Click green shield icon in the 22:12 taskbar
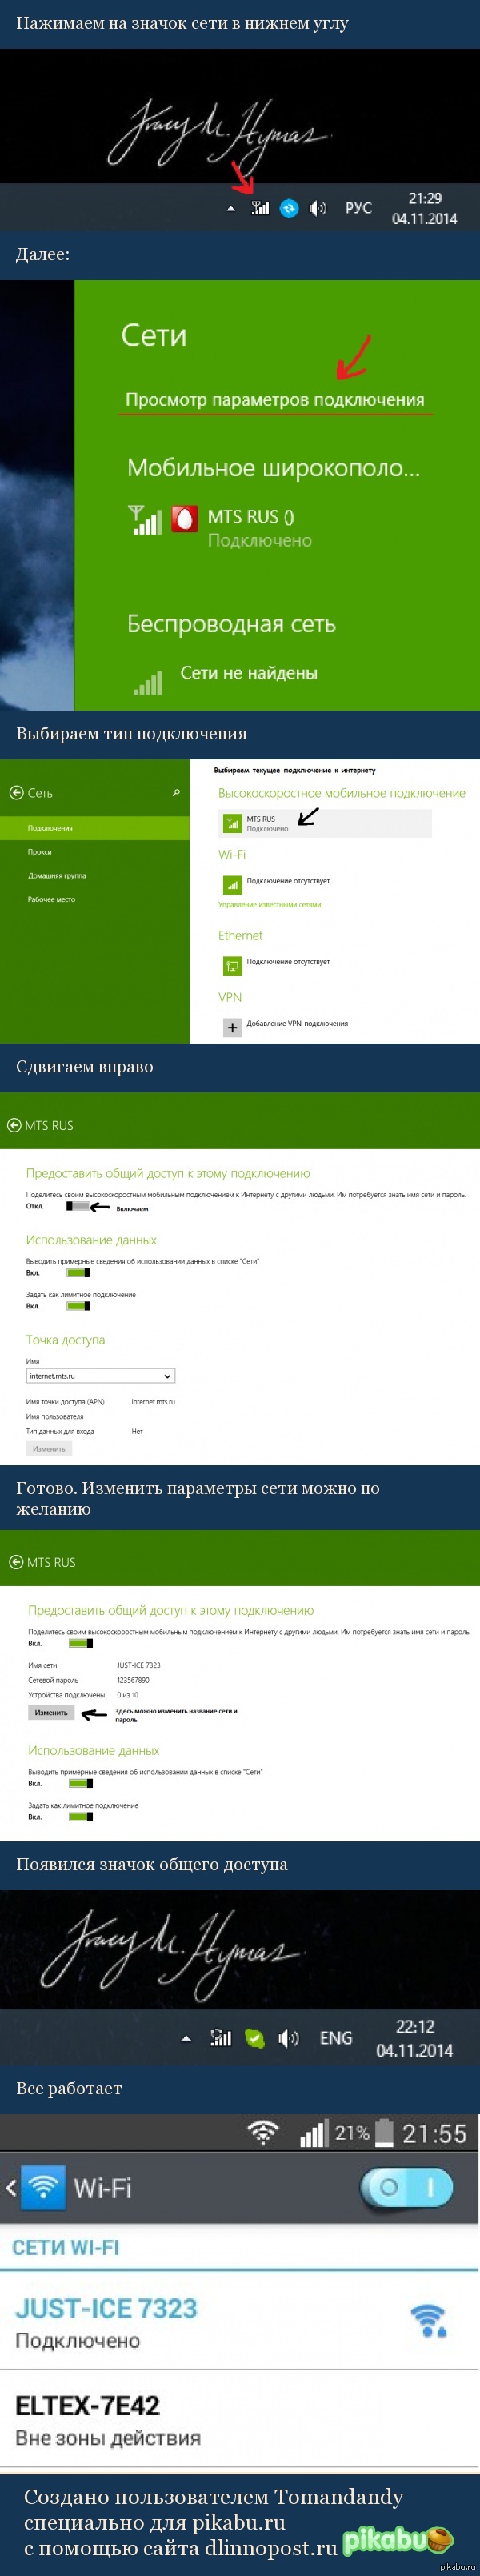 click(255, 2038)
